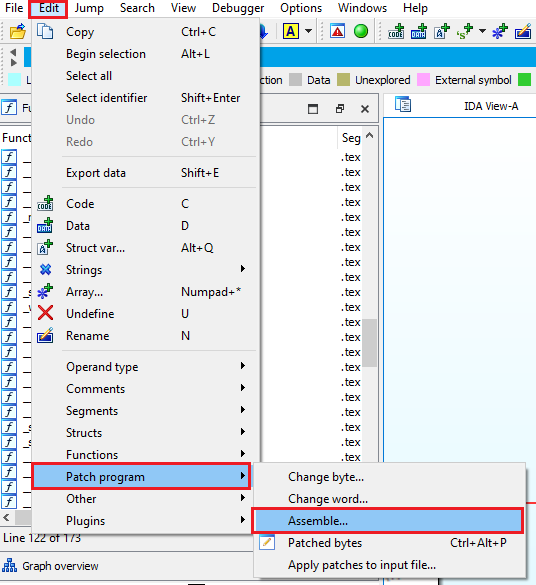The width and height of the screenshot is (536, 585).
Task: Click the toolbar array asterisk icon
Action: 500,31
